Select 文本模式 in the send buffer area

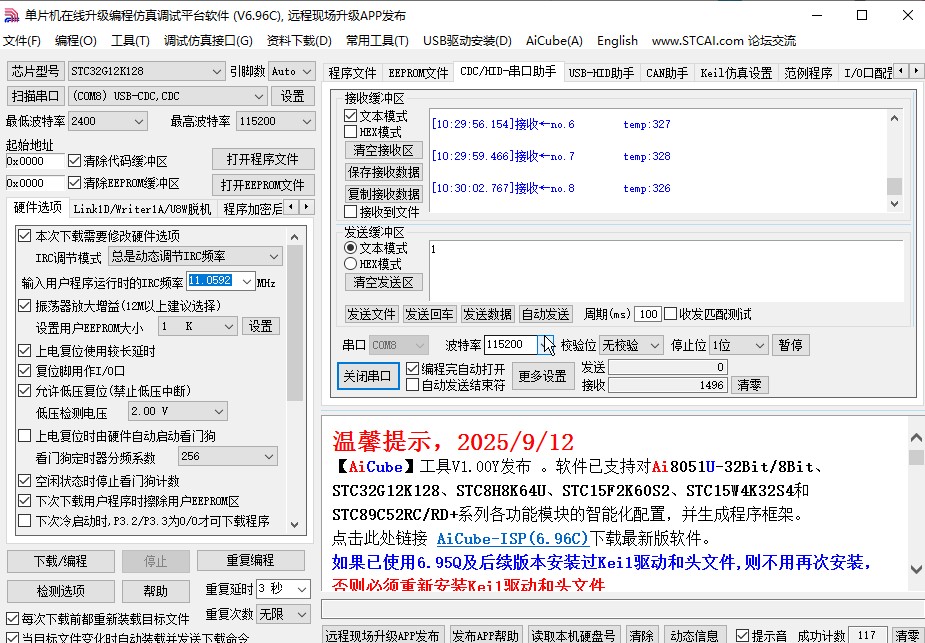pyautogui.click(x=349, y=249)
